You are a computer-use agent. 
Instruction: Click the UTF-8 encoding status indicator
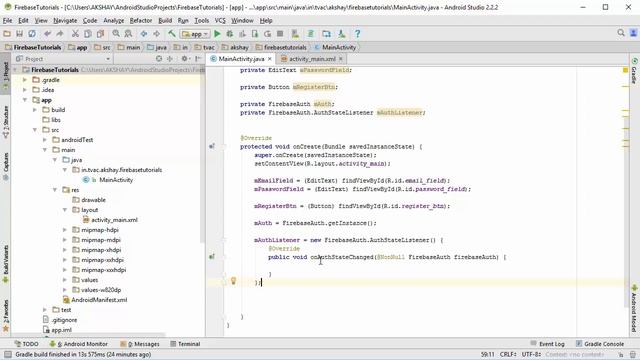[x=531, y=355]
